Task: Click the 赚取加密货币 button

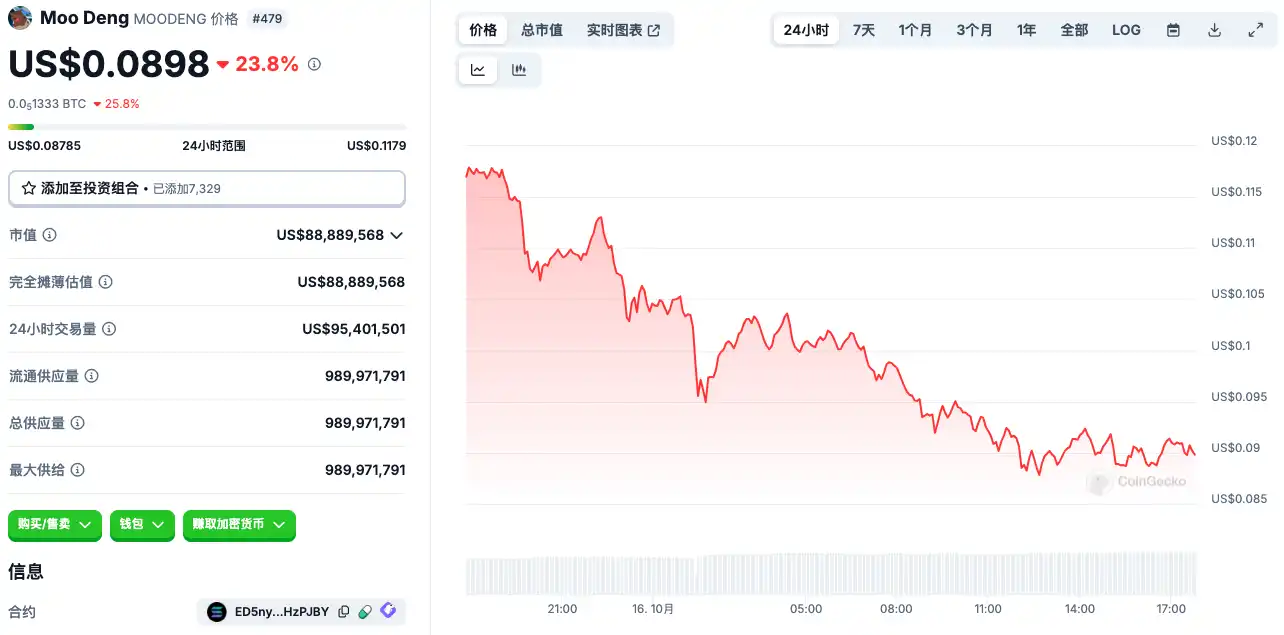Action: coord(239,524)
